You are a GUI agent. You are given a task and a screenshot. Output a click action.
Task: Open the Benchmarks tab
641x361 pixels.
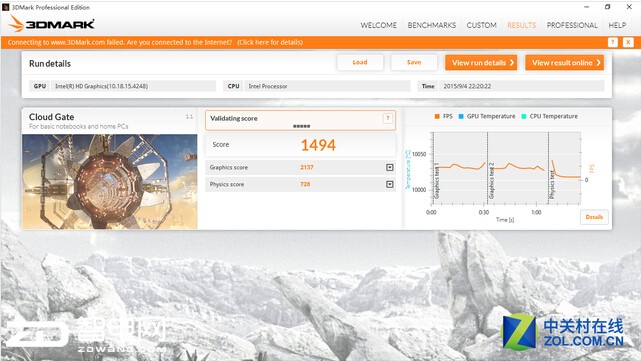432,25
